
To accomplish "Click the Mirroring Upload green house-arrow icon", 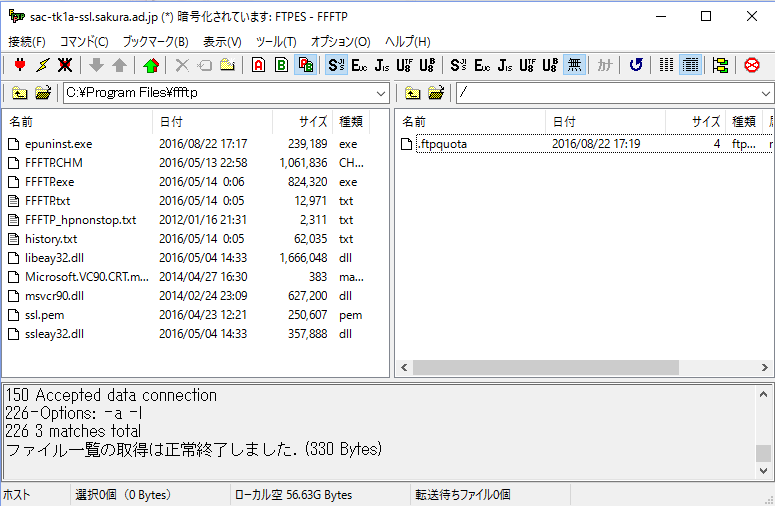I will click(151, 65).
